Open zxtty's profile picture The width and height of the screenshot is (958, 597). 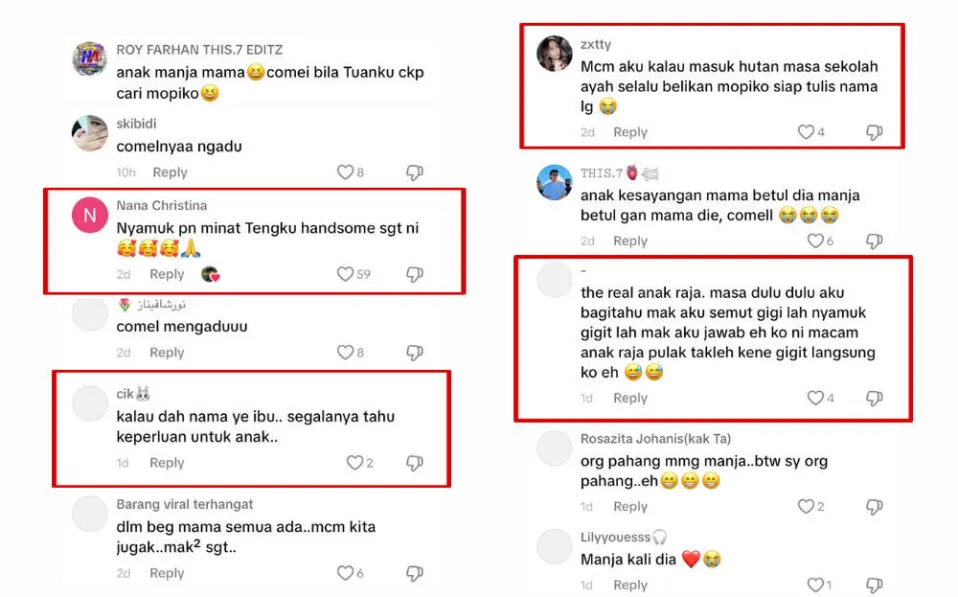point(554,53)
